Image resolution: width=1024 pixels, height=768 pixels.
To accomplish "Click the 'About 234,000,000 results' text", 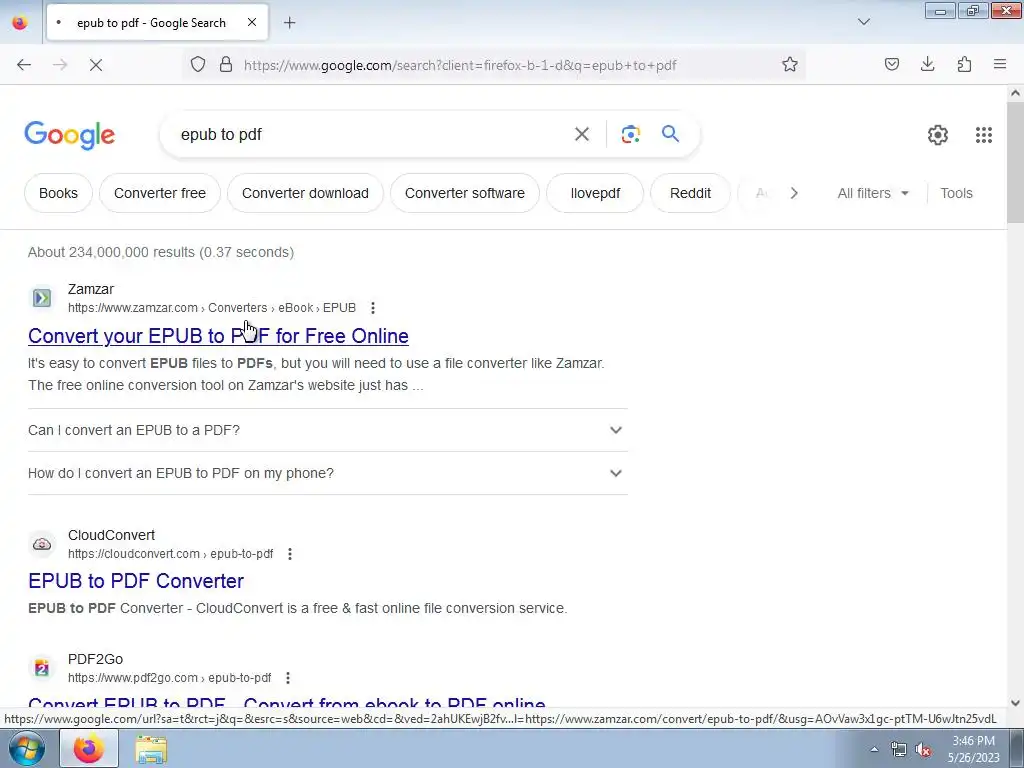I will (161, 252).
